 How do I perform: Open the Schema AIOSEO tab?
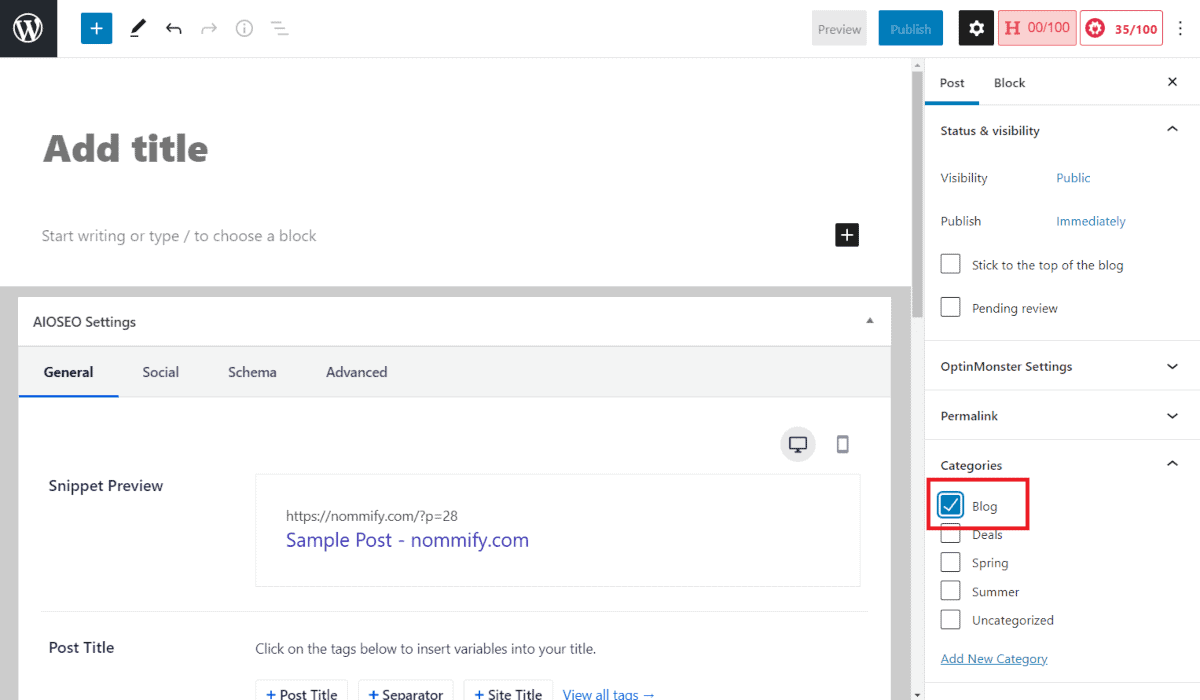click(x=252, y=372)
